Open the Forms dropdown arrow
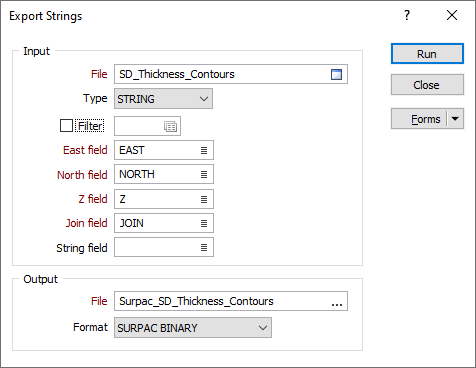The height and width of the screenshot is (368, 476). pyautogui.click(x=455, y=119)
